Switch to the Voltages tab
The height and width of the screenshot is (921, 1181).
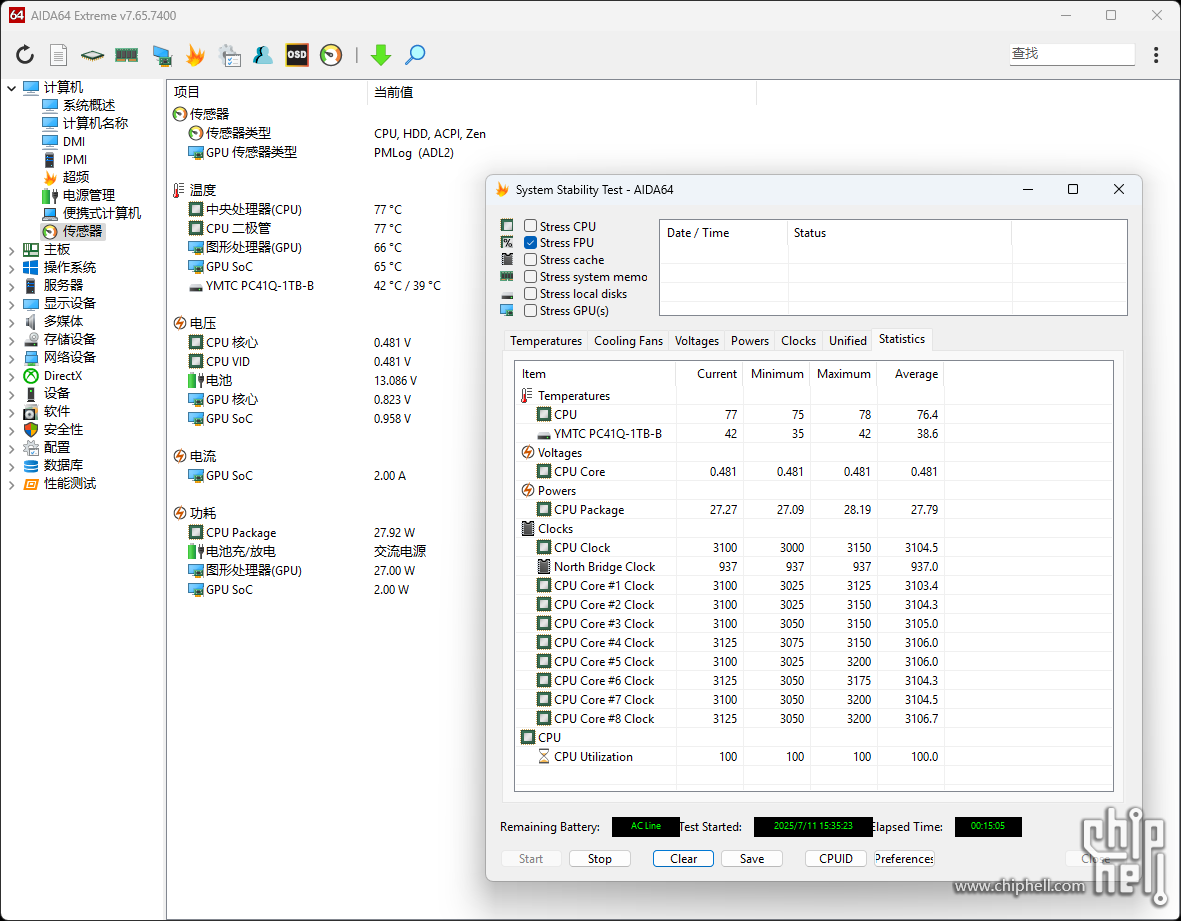(697, 340)
